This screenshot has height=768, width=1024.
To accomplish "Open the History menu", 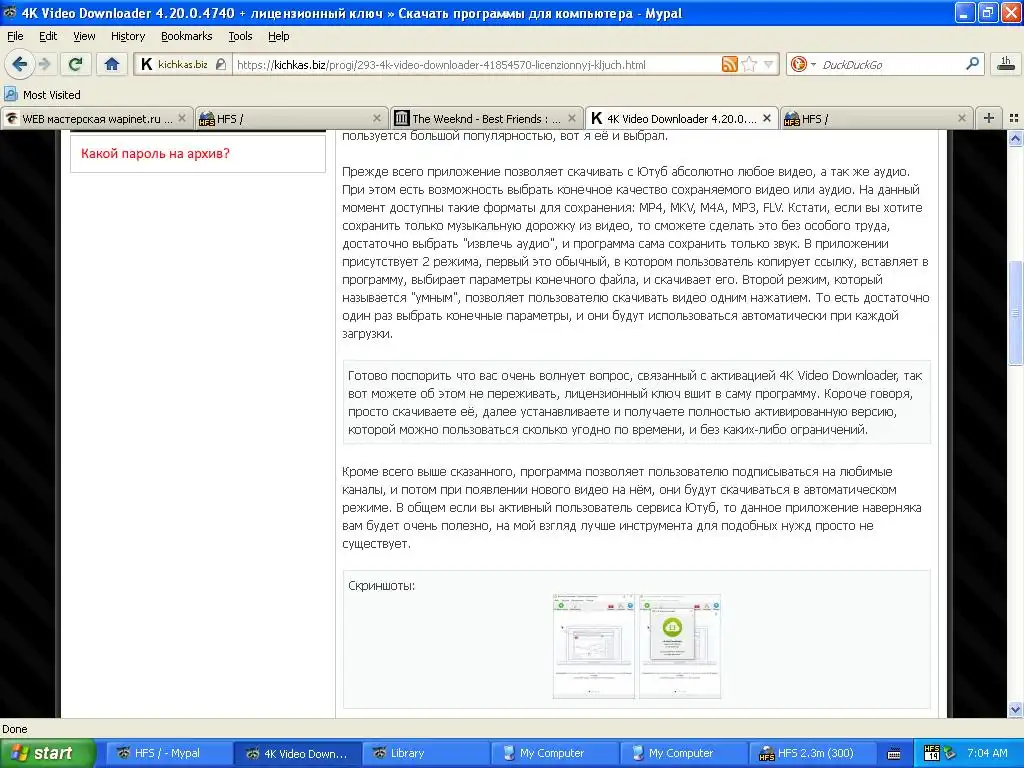I will pyautogui.click(x=128, y=36).
